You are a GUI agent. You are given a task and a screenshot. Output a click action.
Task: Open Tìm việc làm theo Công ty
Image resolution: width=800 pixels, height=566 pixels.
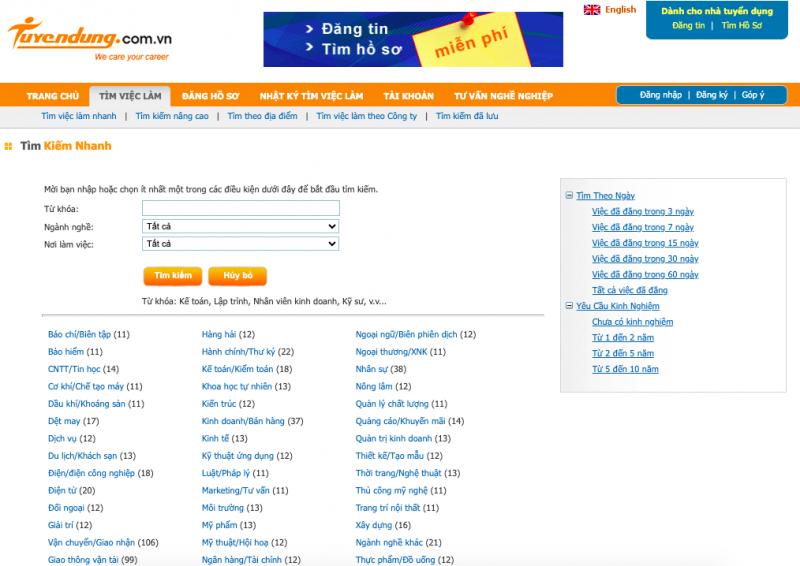366,116
